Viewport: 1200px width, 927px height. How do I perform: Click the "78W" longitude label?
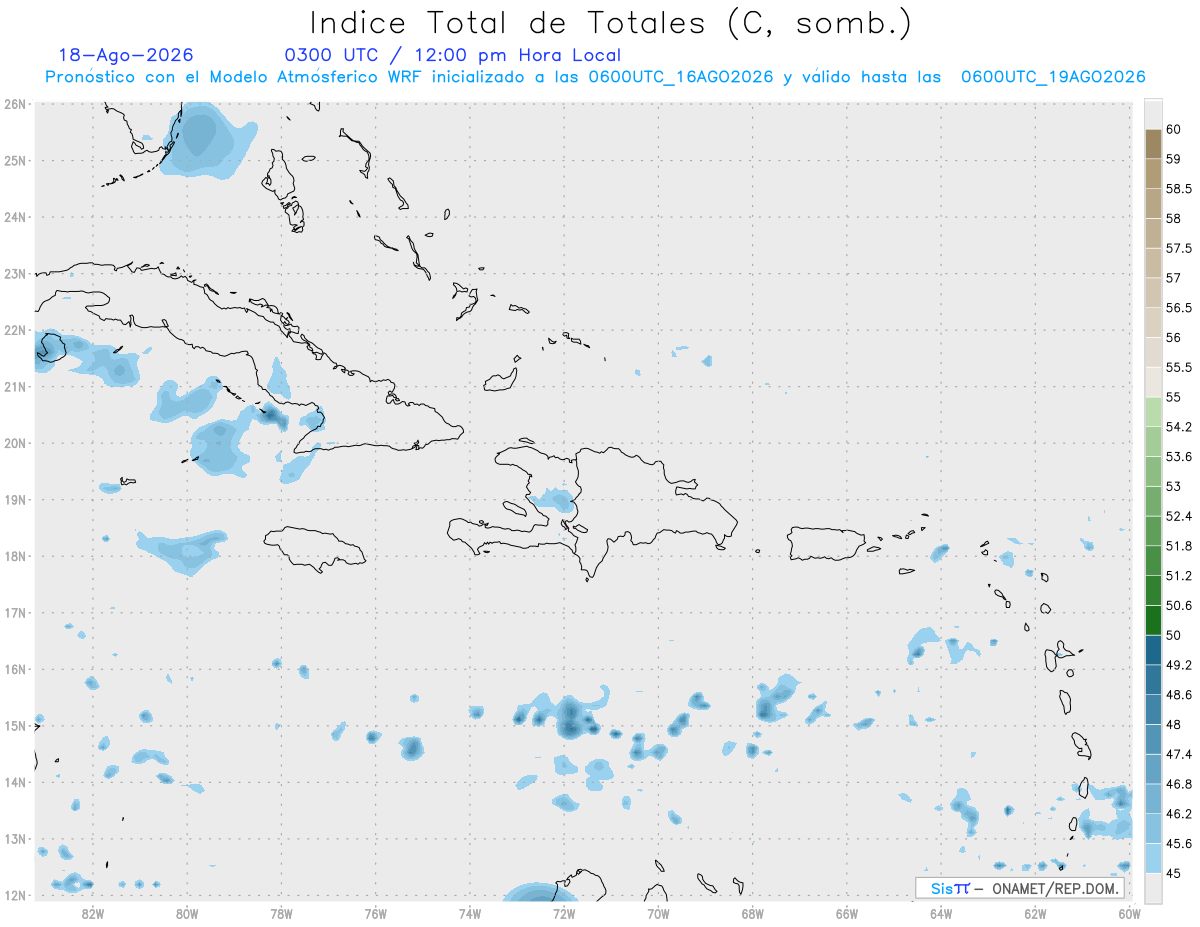(281, 913)
